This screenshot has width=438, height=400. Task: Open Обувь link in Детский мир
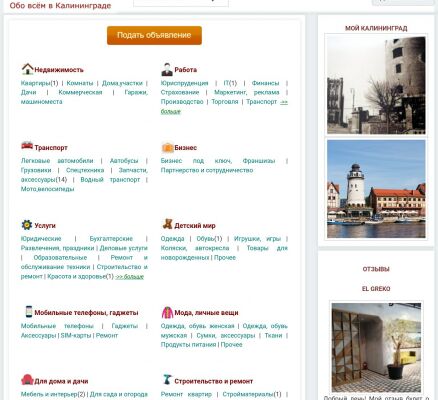(205, 239)
